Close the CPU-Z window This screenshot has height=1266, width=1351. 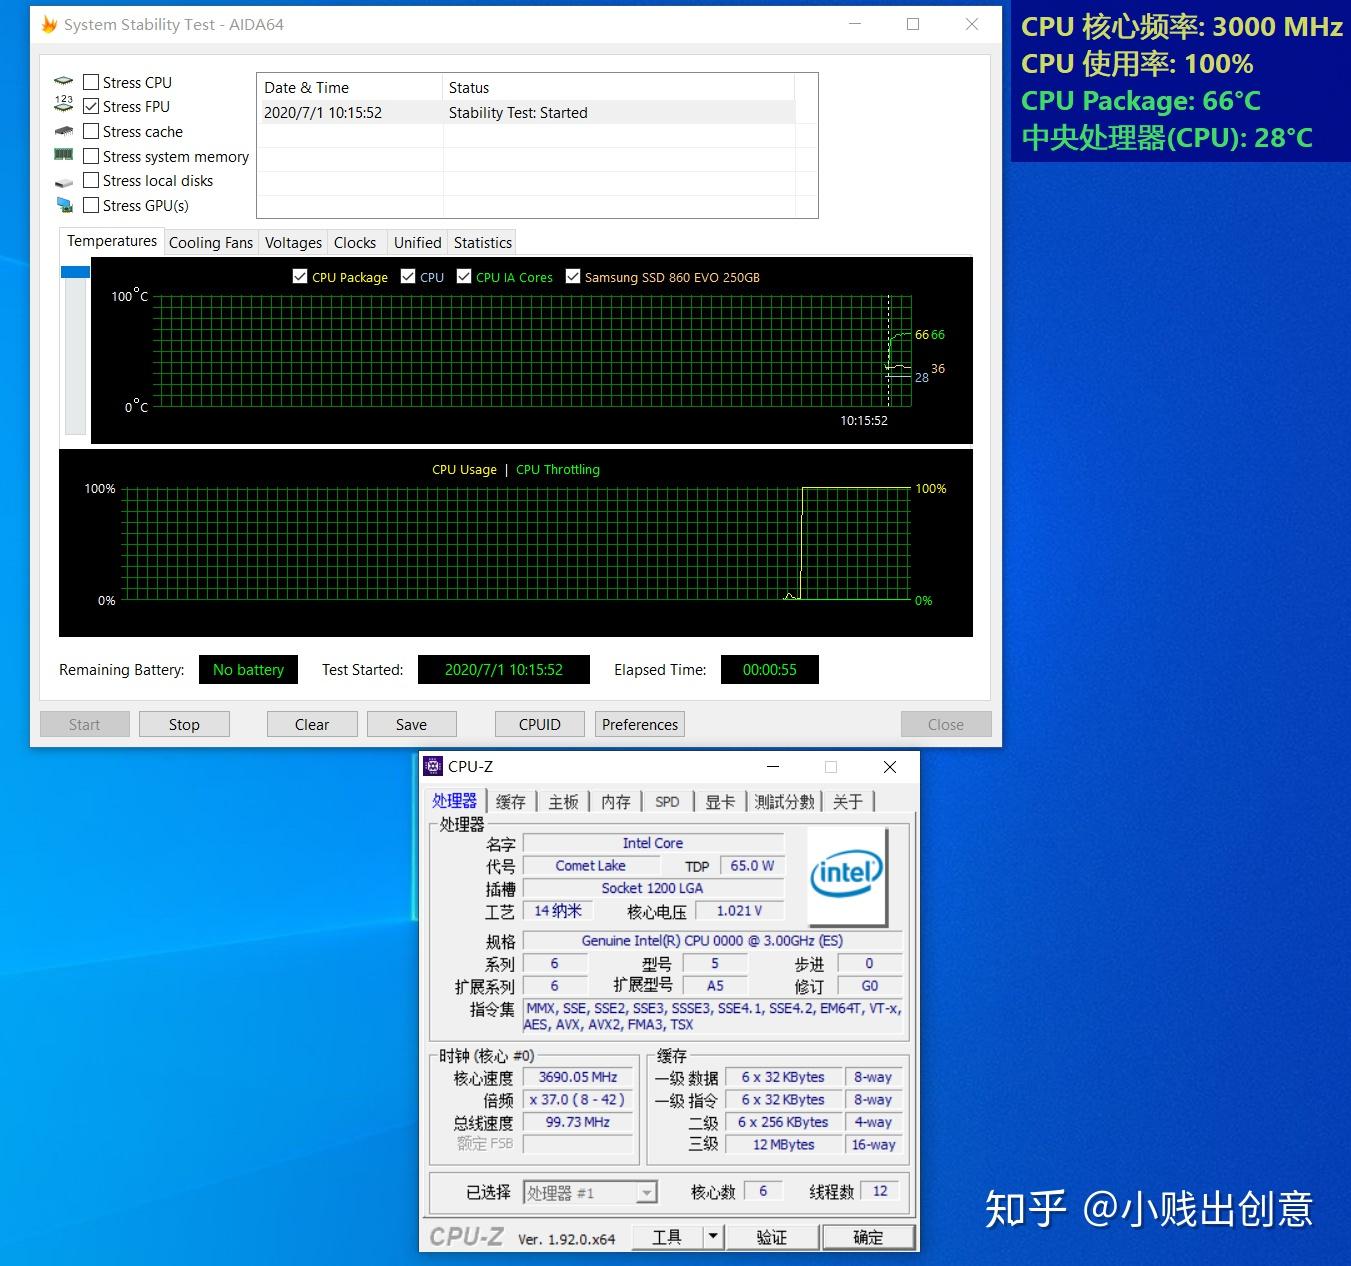click(890, 767)
